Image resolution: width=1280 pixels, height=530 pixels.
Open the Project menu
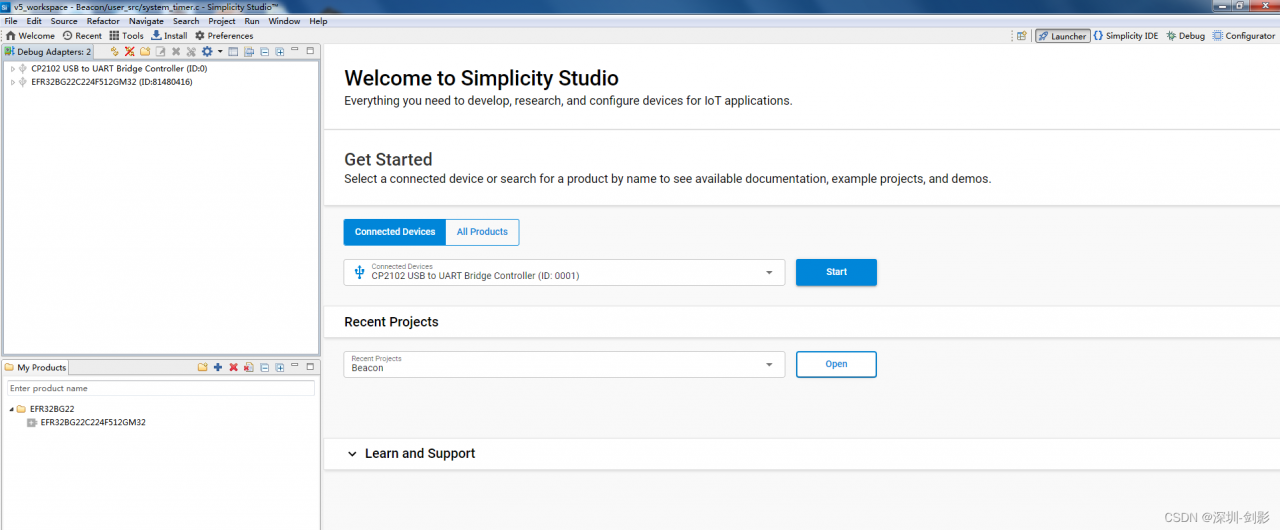(x=222, y=21)
